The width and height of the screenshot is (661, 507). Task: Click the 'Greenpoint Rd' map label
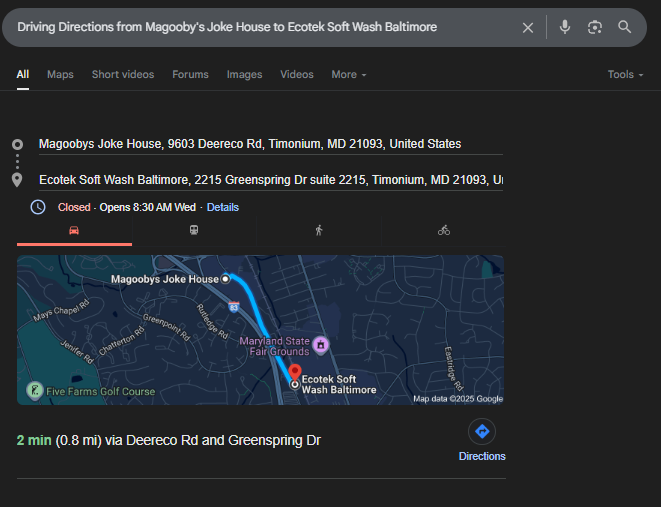click(x=167, y=327)
